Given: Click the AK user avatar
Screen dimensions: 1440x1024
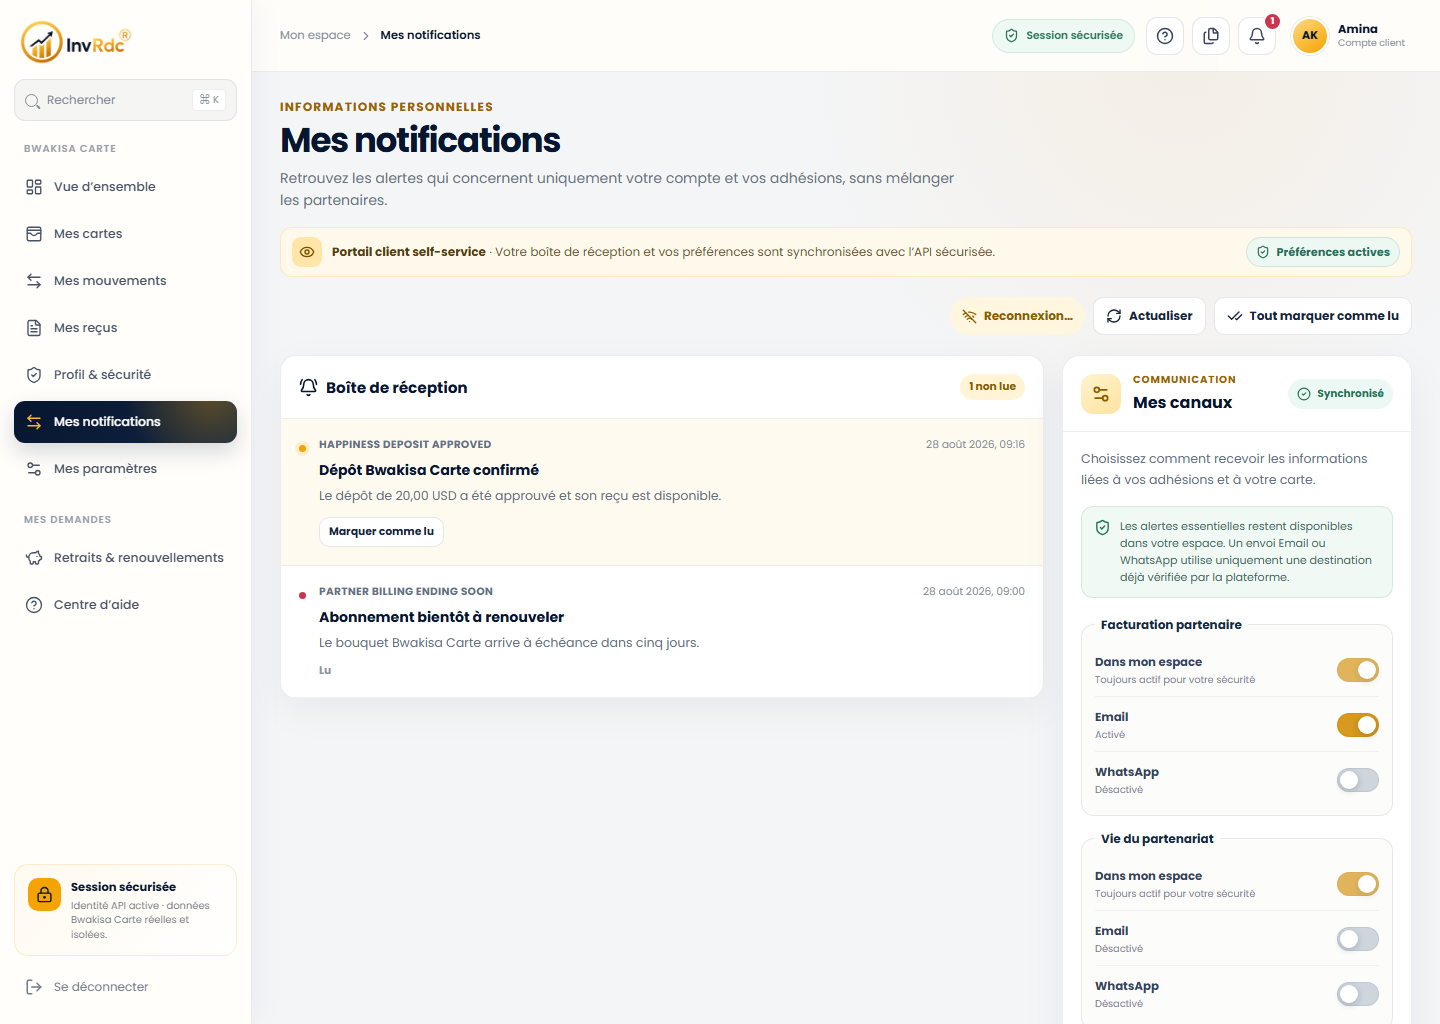Looking at the screenshot, I should [x=1310, y=36].
